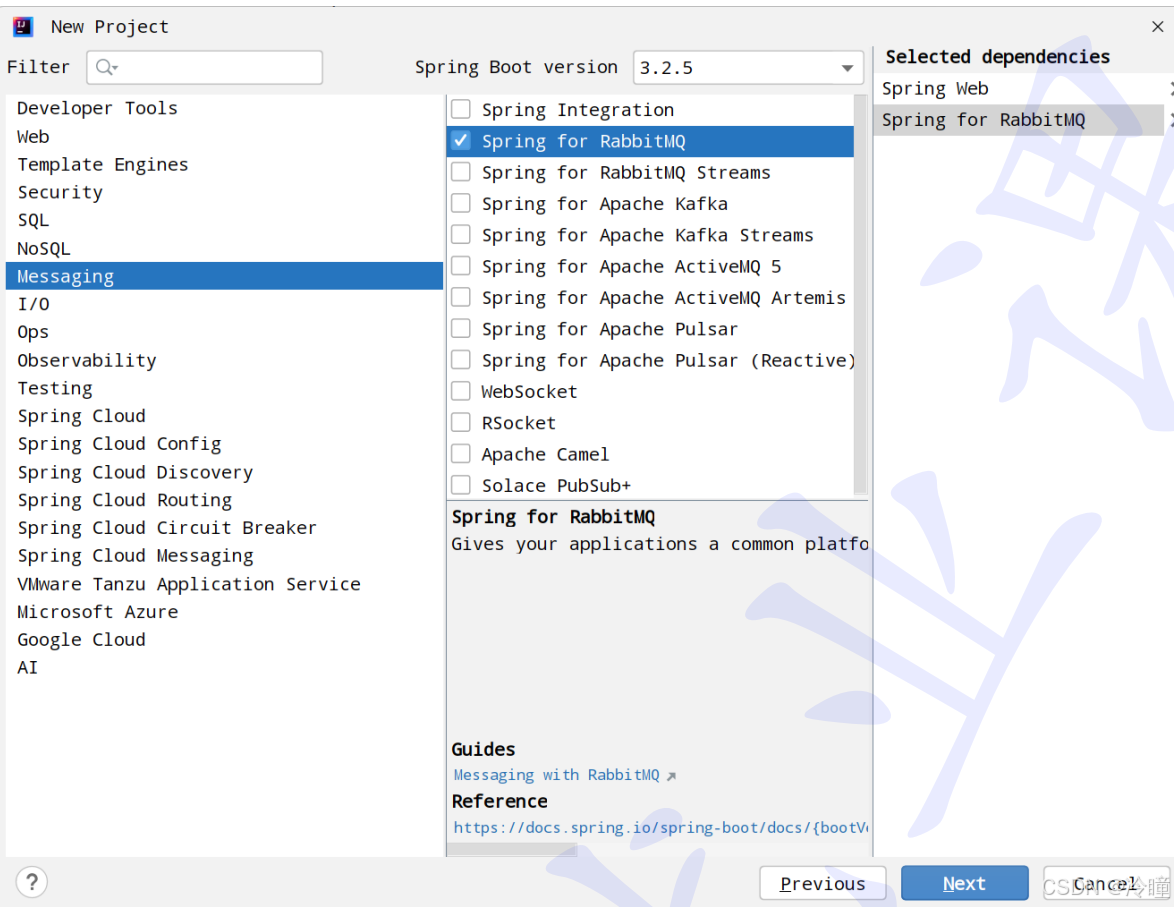The image size is (1174, 907).
Task: Open the Messaging with RabbitMQ guide link
Action: pyautogui.click(x=556, y=775)
